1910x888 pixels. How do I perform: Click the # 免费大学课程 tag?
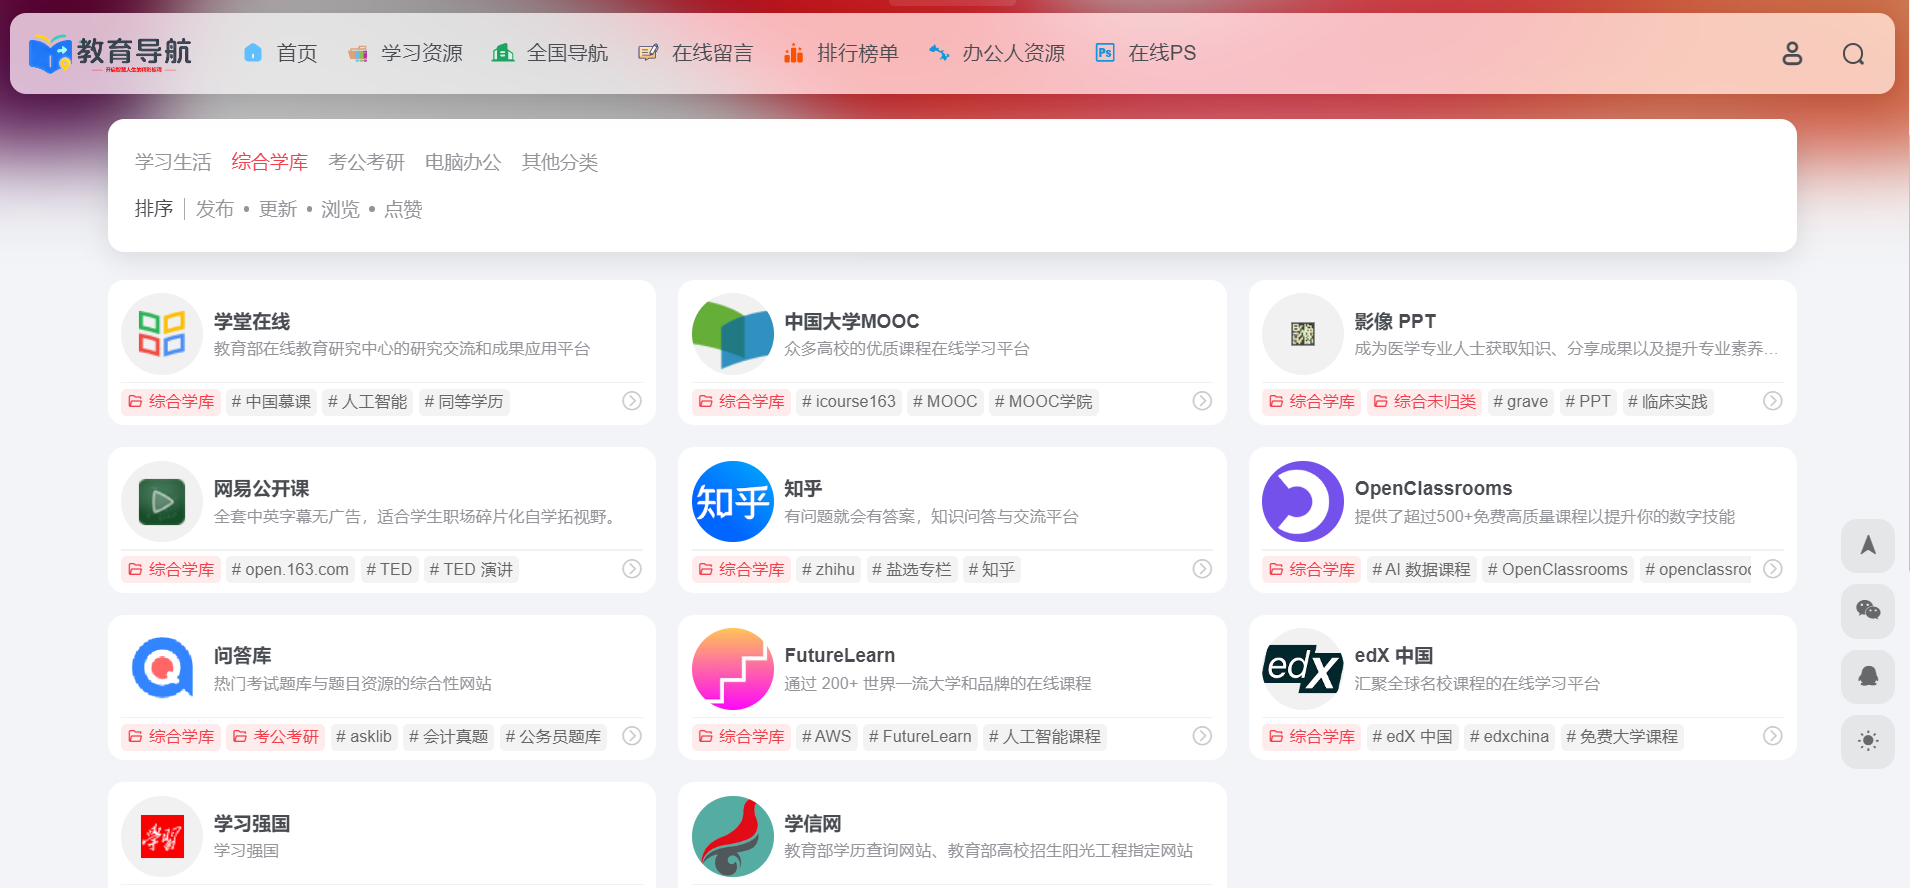pos(1622,737)
